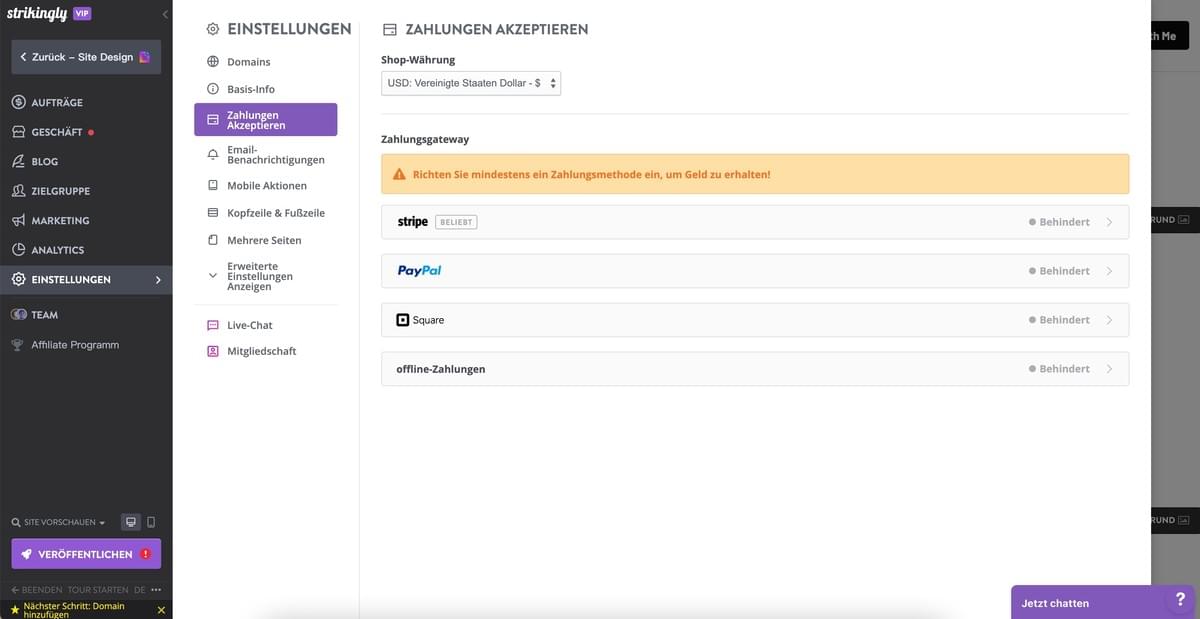Switch to mobile preview mode

pyautogui.click(x=152, y=521)
